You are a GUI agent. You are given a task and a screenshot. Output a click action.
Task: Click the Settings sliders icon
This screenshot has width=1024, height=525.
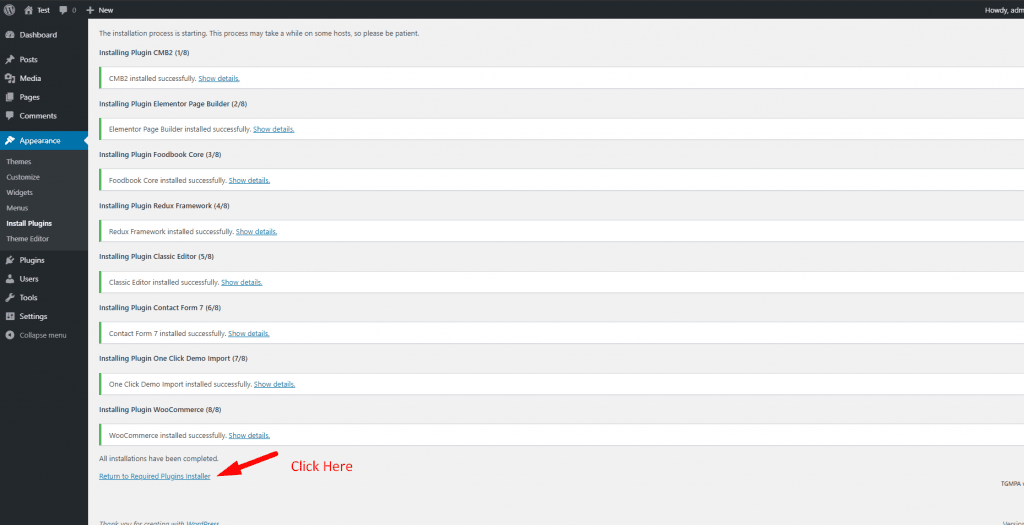(9, 316)
